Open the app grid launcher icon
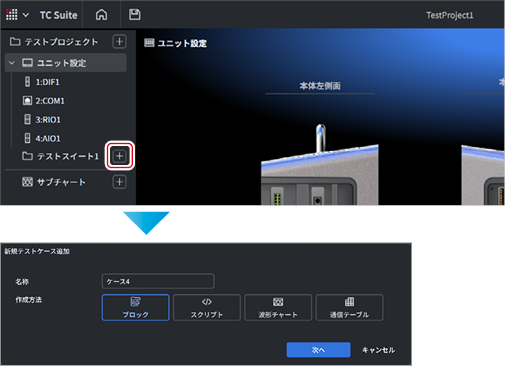This screenshot has height=366, width=505. click(x=12, y=14)
